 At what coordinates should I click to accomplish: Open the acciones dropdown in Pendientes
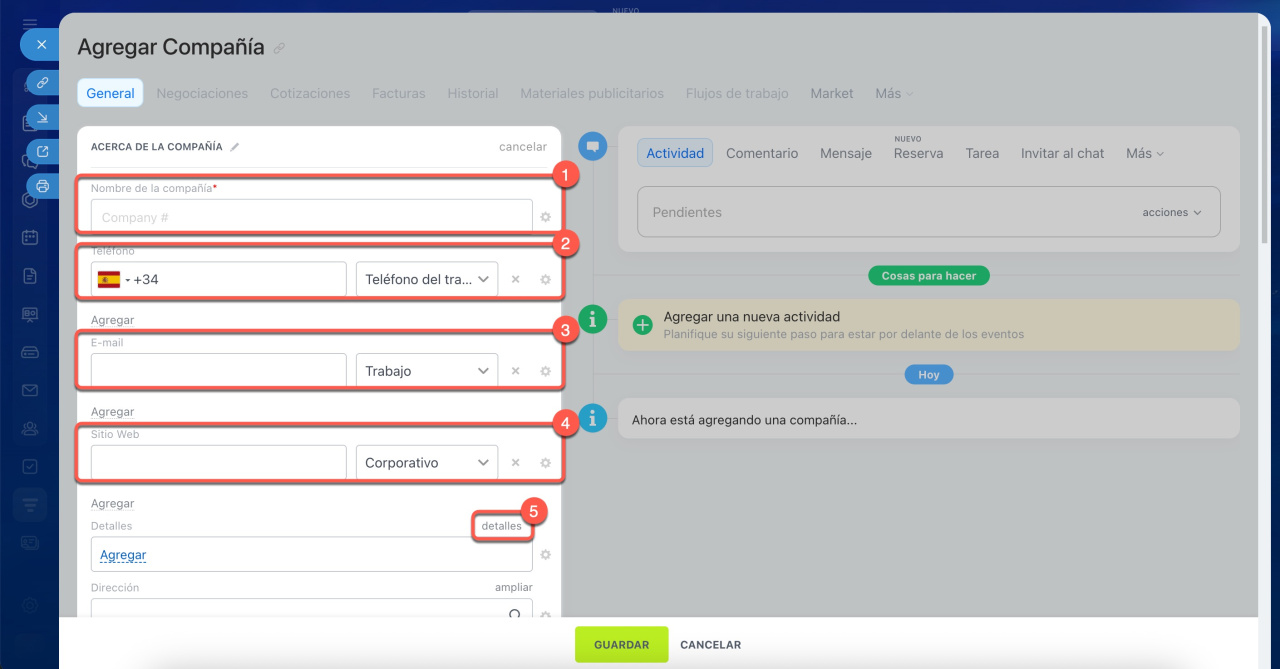[x=1171, y=213]
